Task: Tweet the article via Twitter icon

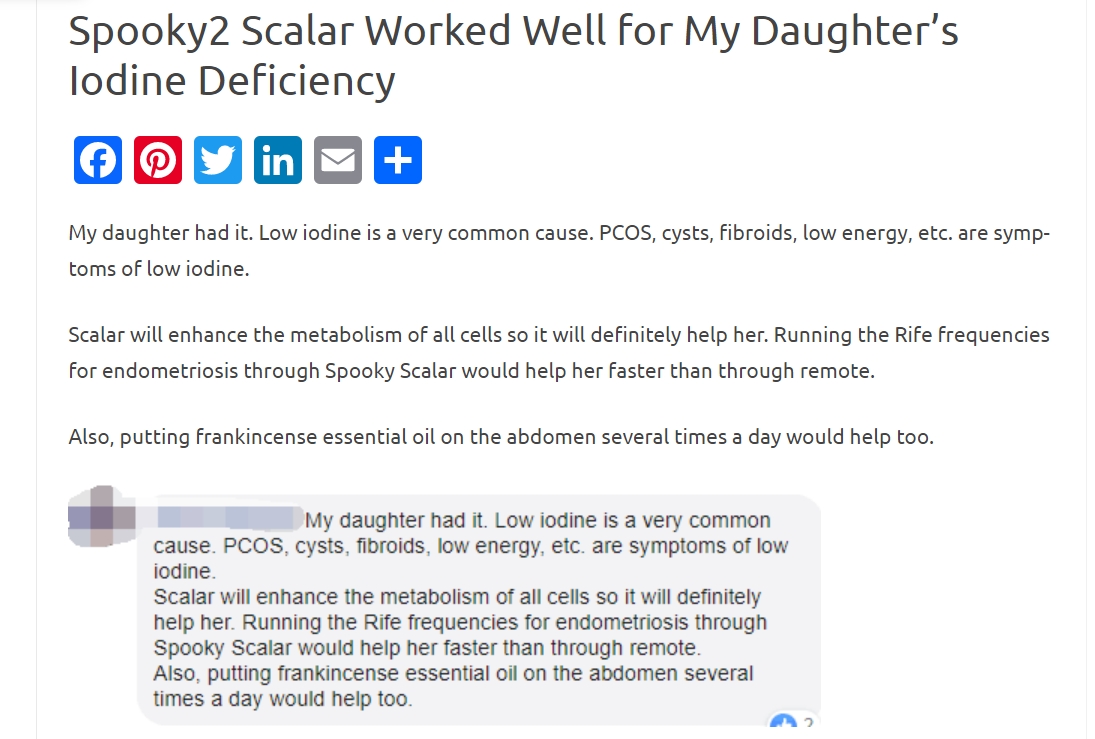Action: click(218, 160)
